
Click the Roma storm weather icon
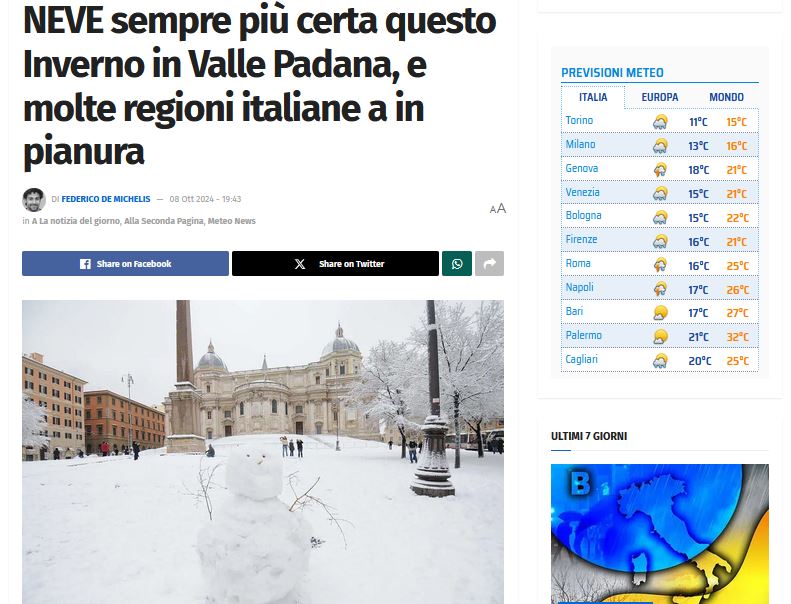[x=660, y=265]
